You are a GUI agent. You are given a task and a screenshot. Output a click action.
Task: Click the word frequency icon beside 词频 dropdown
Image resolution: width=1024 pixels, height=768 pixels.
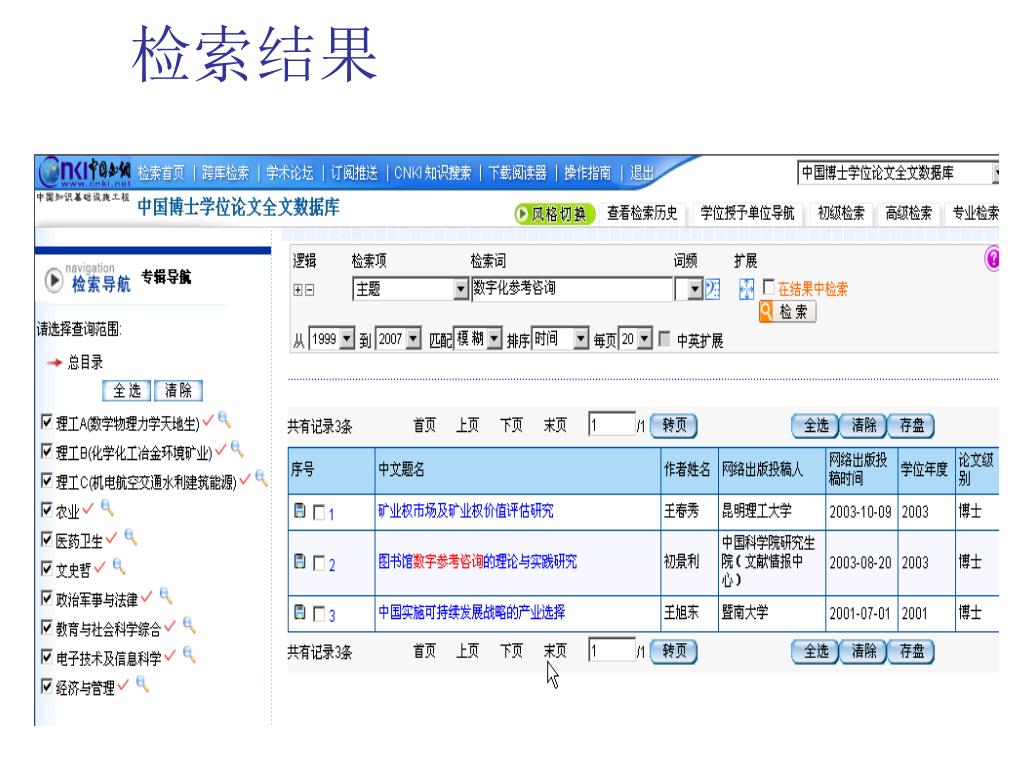tap(712, 288)
